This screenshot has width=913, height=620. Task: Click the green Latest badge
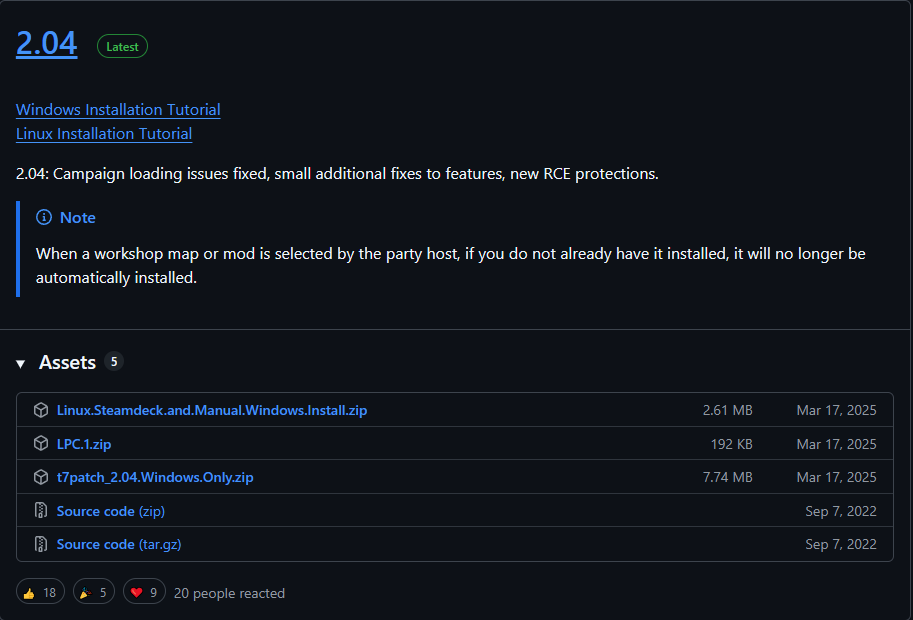[x=122, y=46]
